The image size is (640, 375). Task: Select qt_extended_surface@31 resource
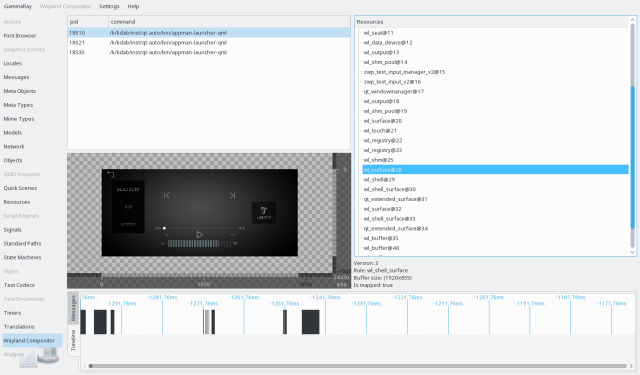click(396, 199)
